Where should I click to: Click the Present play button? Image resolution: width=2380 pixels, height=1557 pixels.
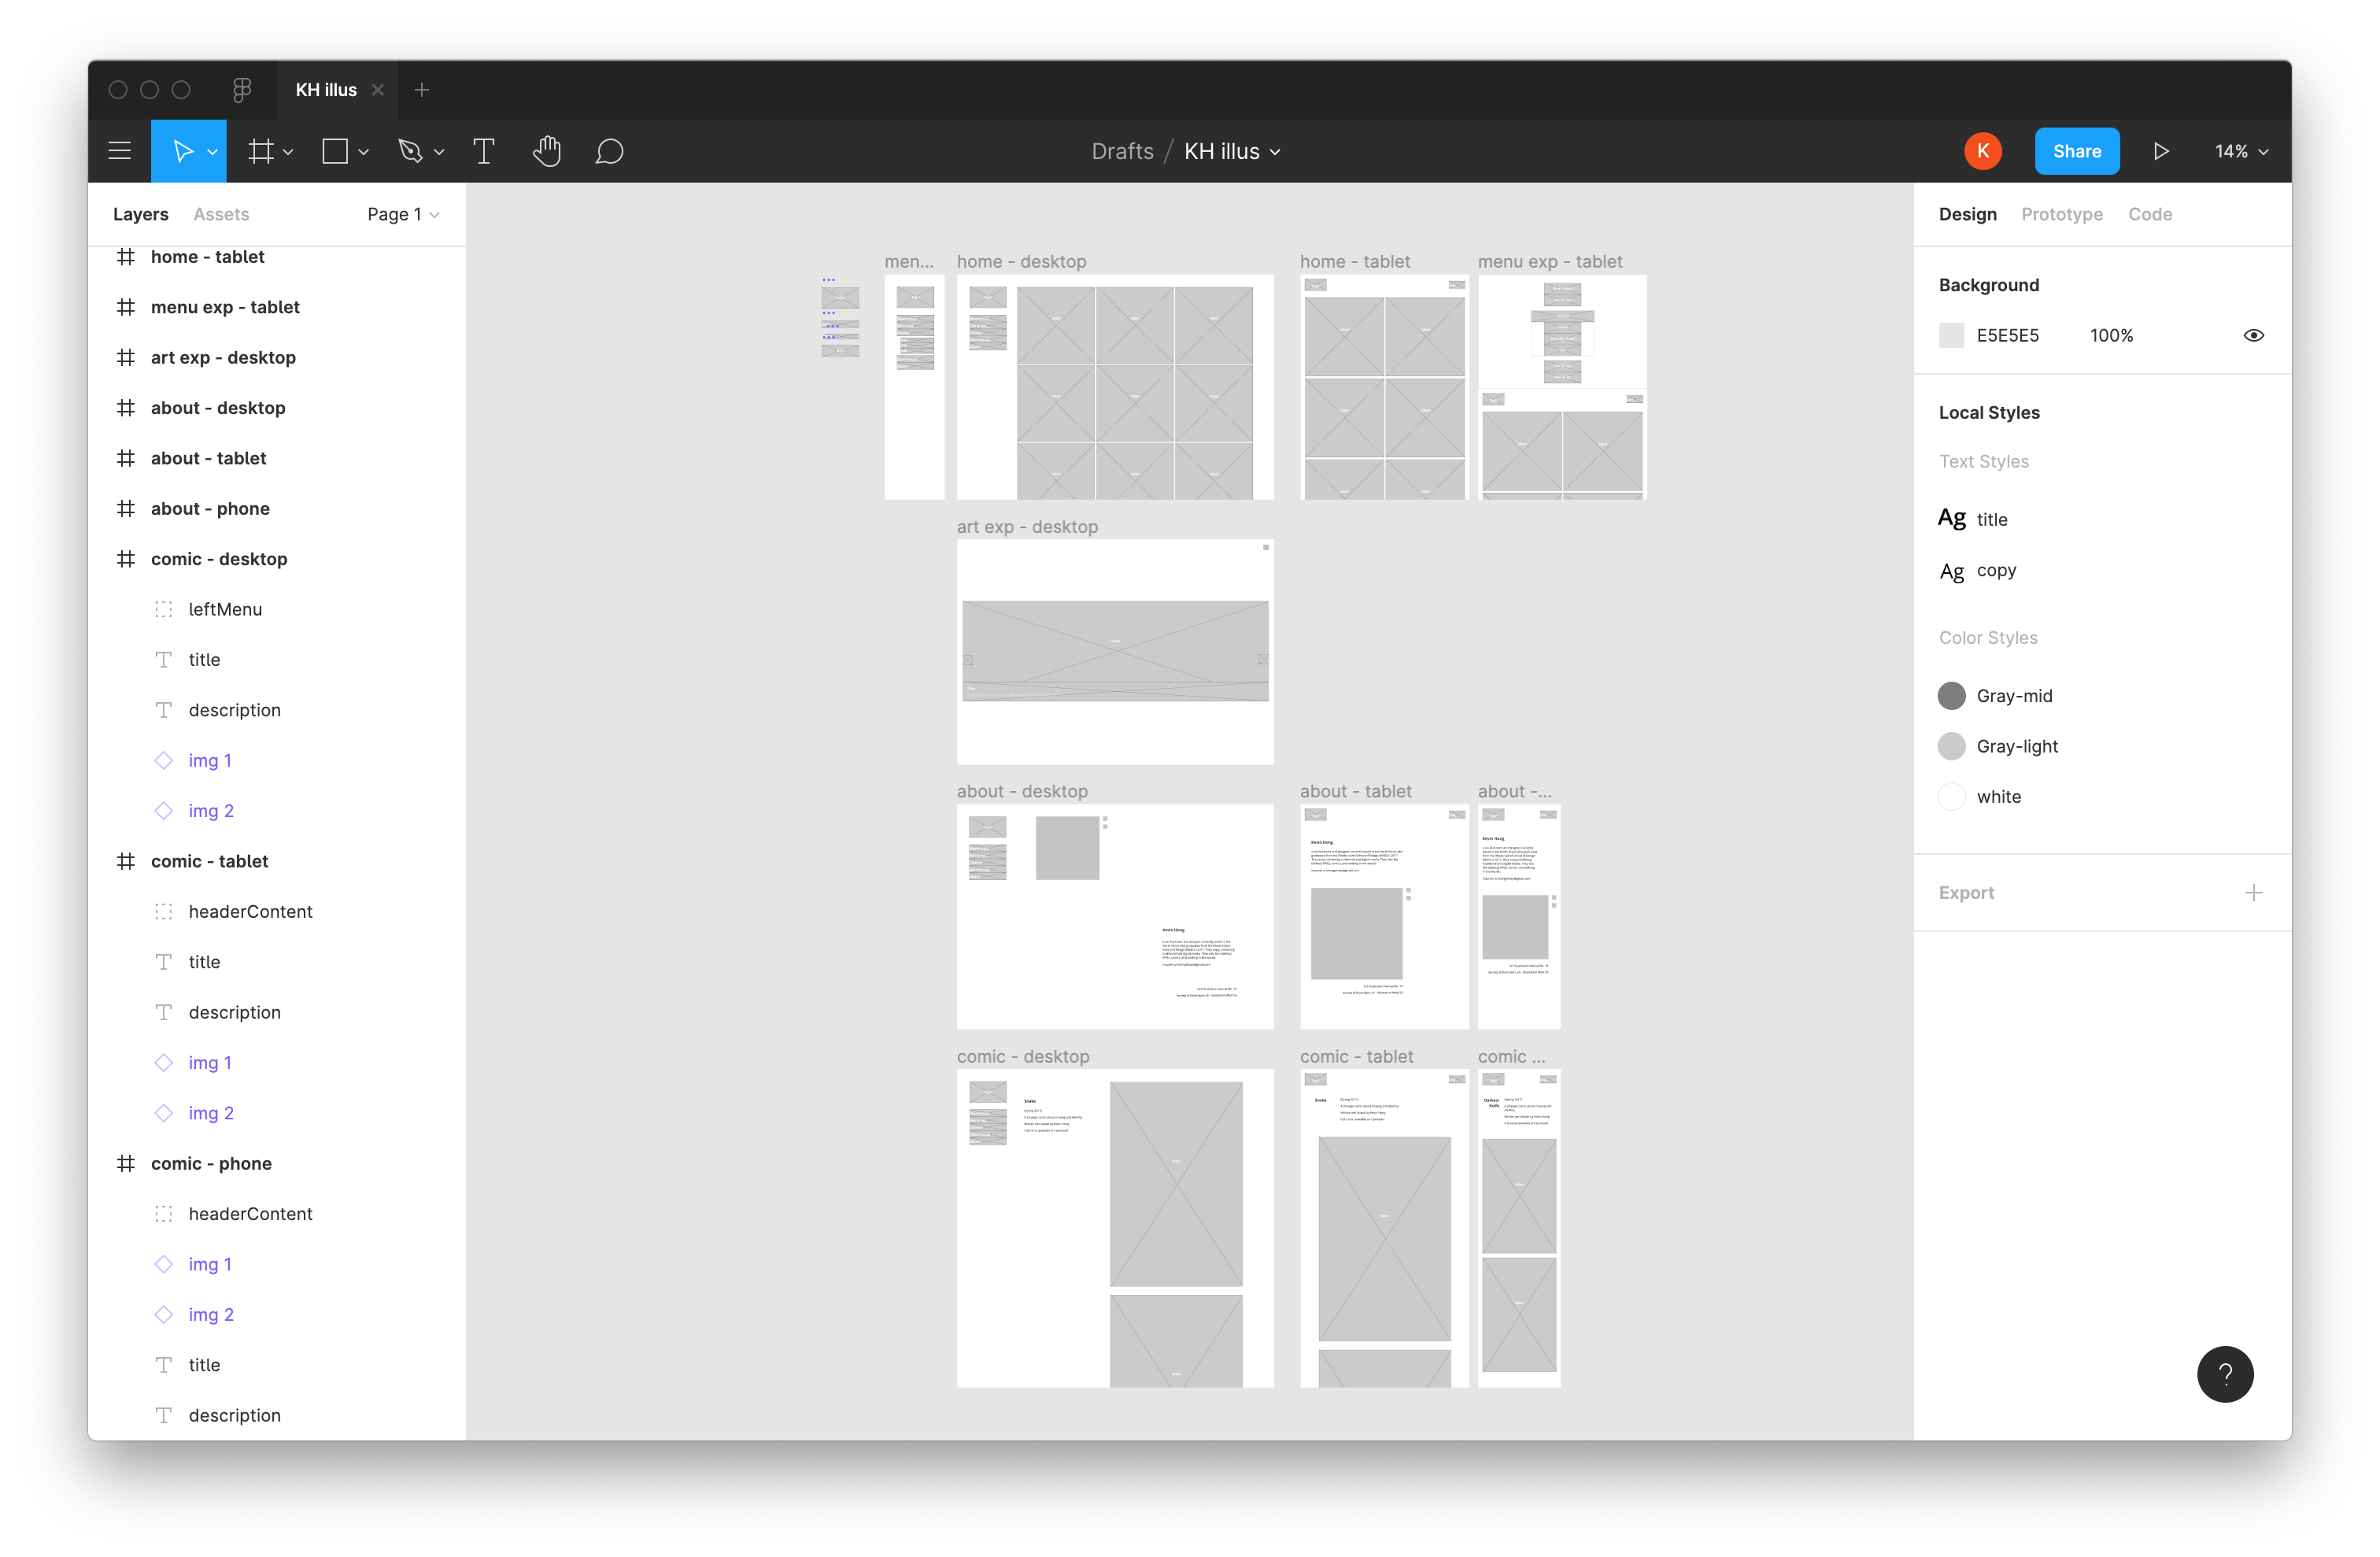2161,151
